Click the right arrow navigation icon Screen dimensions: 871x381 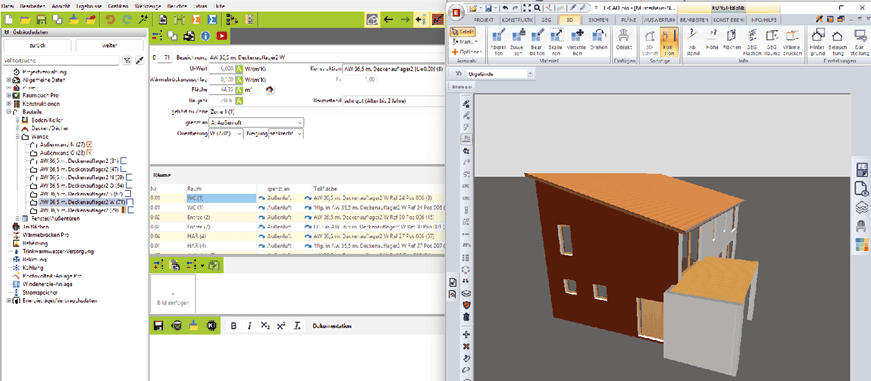(x=405, y=19)
